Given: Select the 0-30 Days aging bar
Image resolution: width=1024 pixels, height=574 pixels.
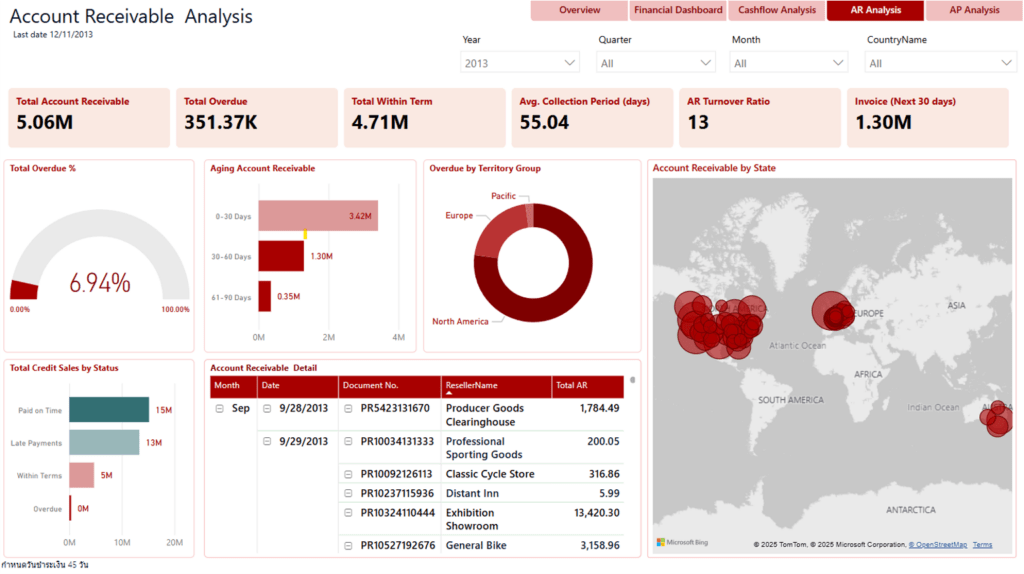Looking at the screenshot, I should point(318,216).
